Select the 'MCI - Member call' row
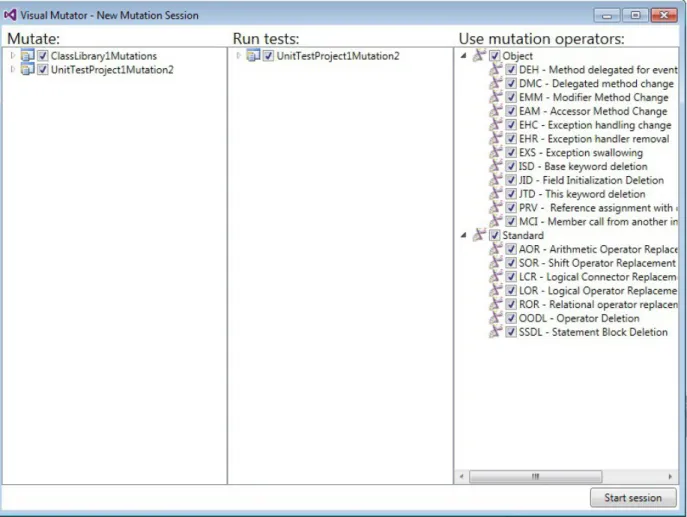687x517 pixels. [x=598, y=221]
